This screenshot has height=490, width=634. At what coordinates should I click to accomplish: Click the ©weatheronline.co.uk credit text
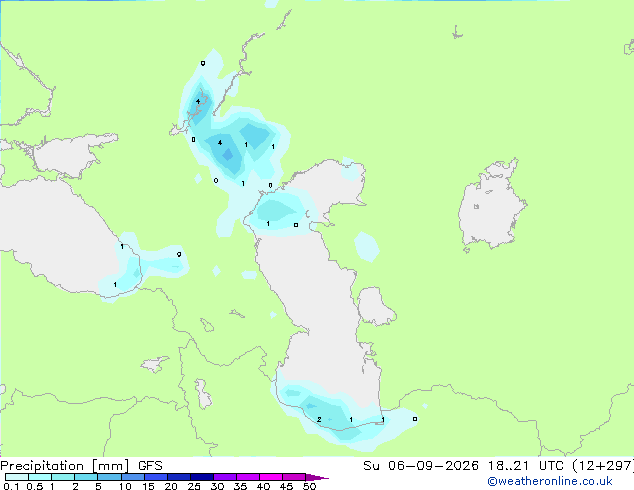pyautogui.click(x=550, y=481)
